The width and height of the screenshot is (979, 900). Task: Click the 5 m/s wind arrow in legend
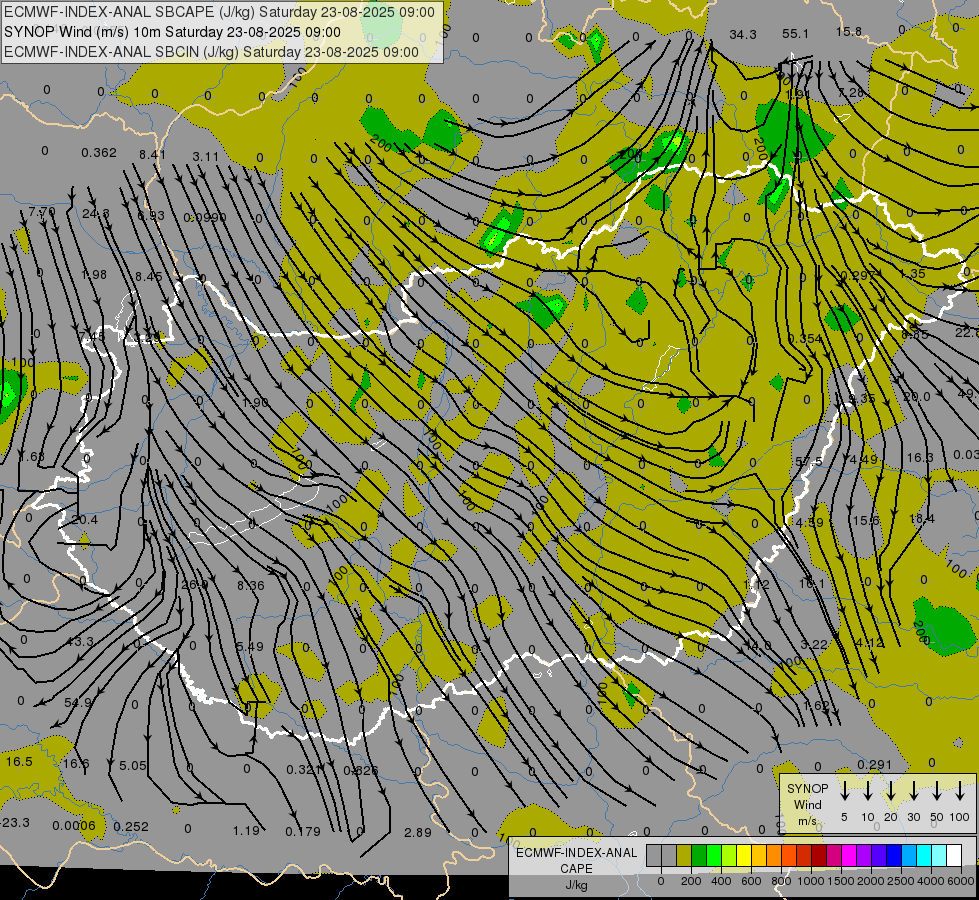tap(845, 791)
